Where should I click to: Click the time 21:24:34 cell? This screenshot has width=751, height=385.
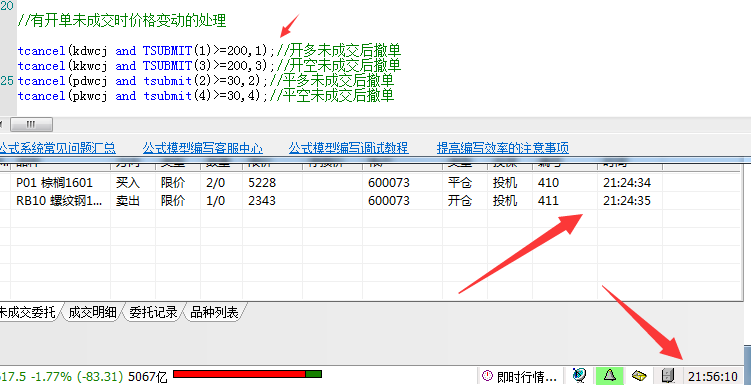coord(630,182)
